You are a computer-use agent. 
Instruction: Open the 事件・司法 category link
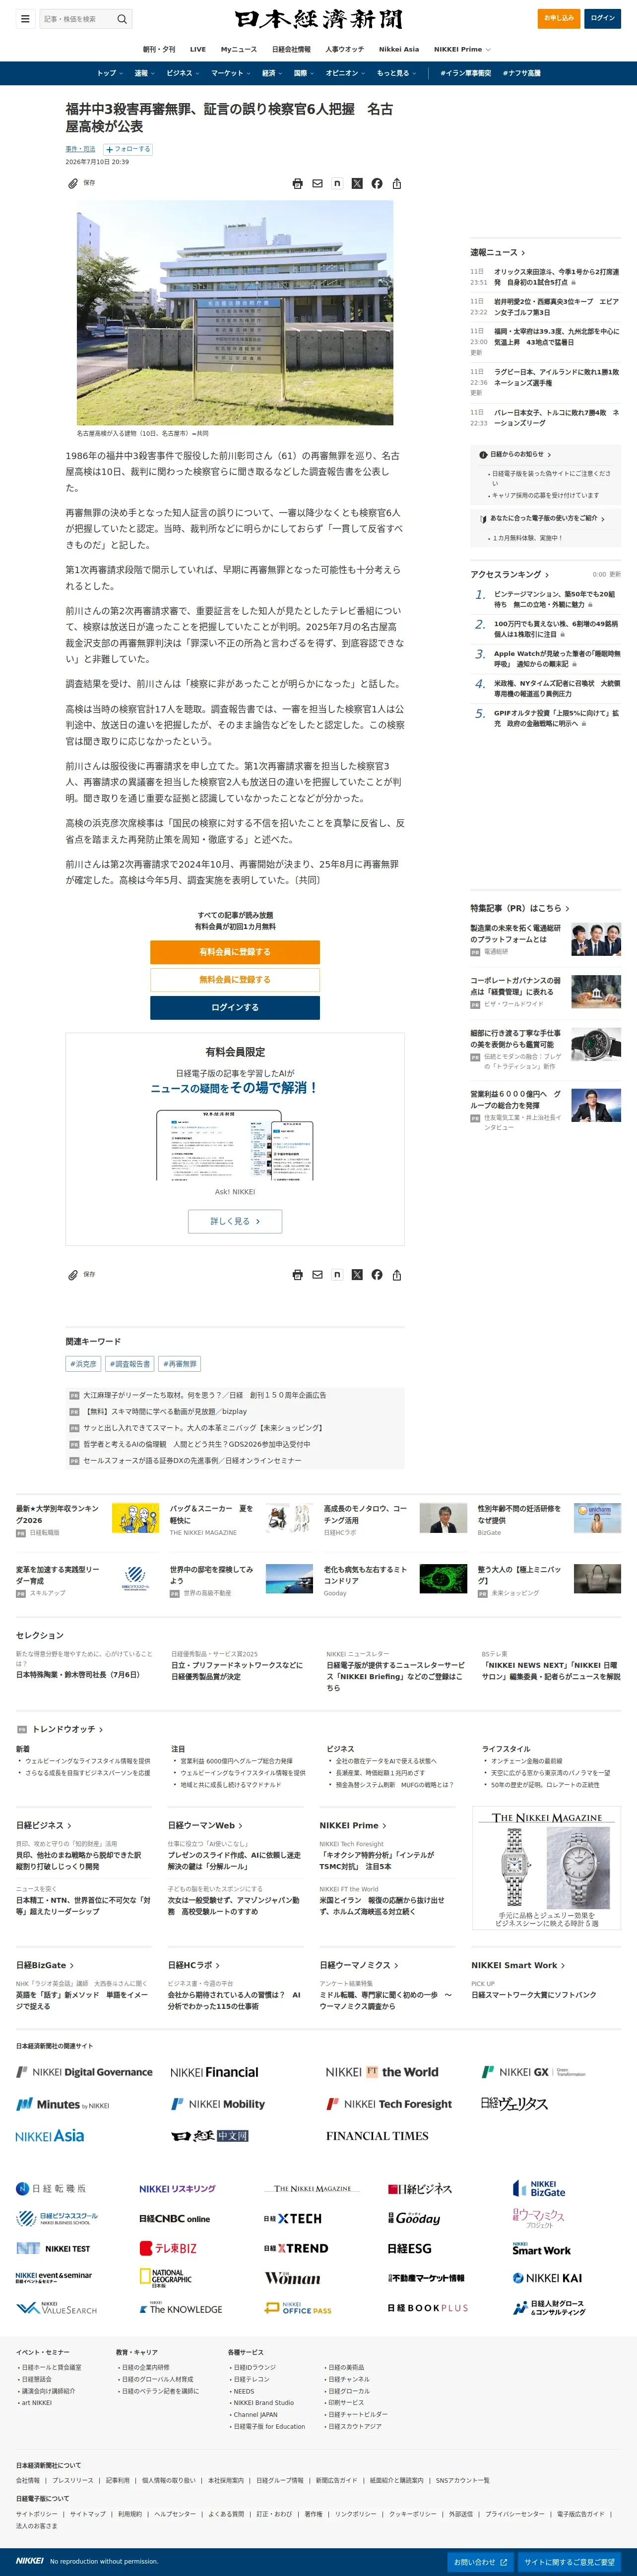(x=80, y=149)
